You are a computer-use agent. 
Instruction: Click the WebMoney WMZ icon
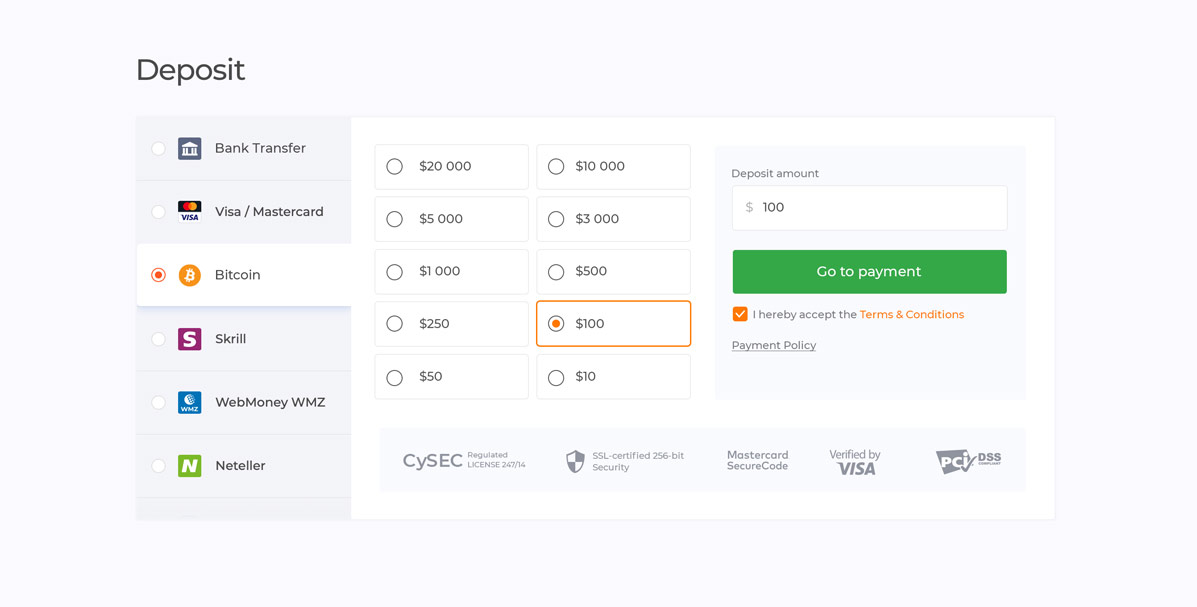[190, 402]
